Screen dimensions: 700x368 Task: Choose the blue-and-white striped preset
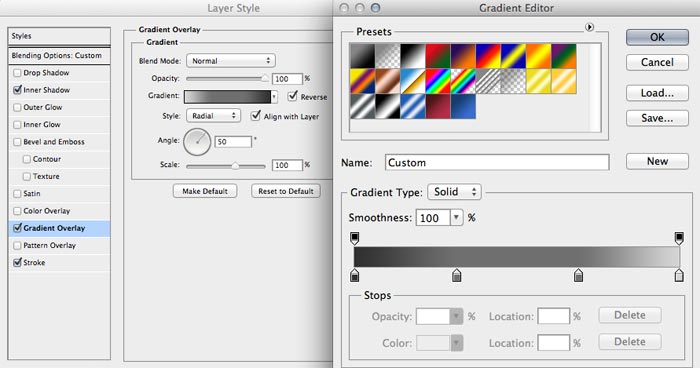[412, 106]
